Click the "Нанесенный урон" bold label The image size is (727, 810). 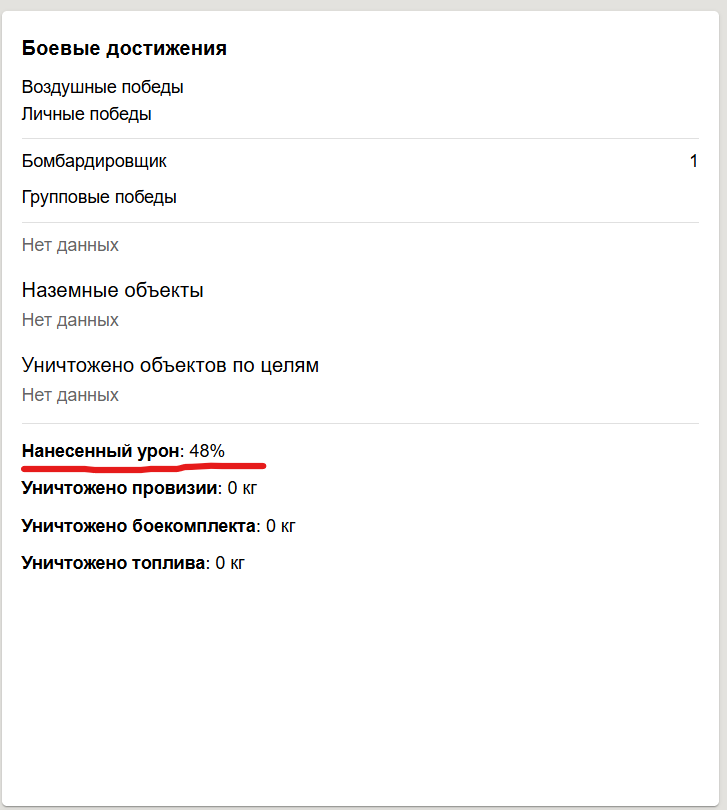point(101,451)
